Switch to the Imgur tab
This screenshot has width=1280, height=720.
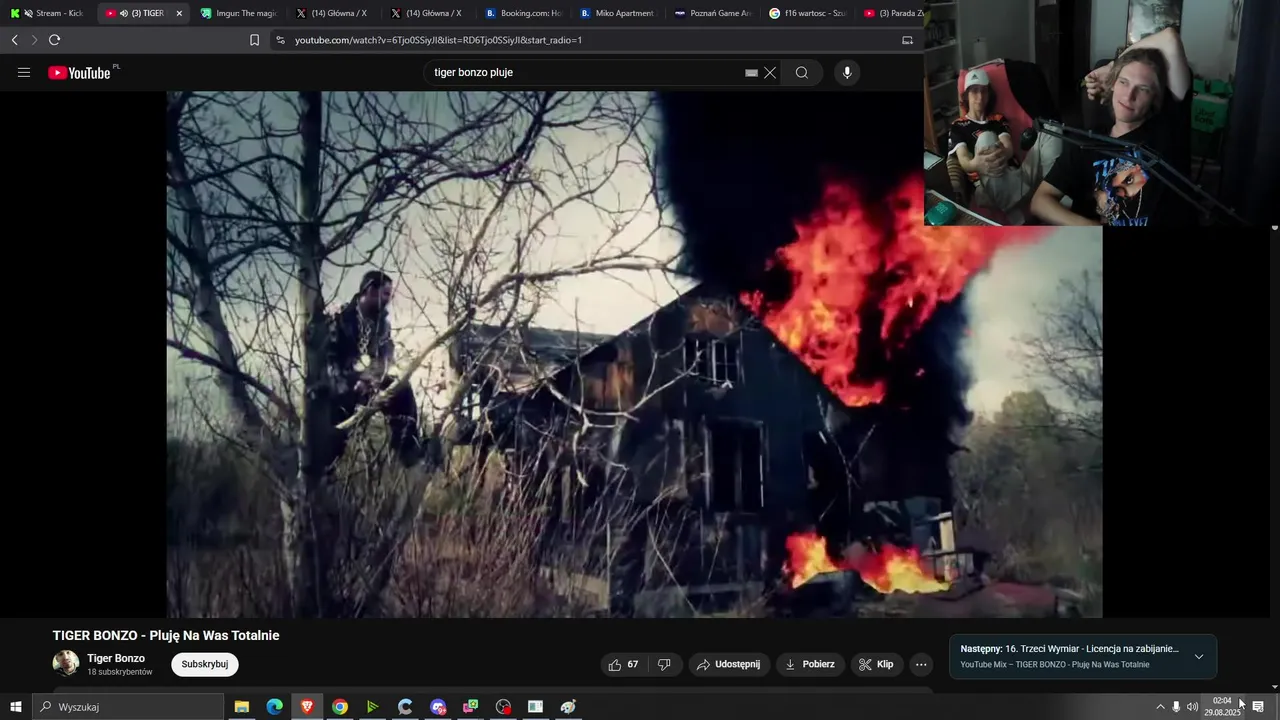click(x=238, y=13)
